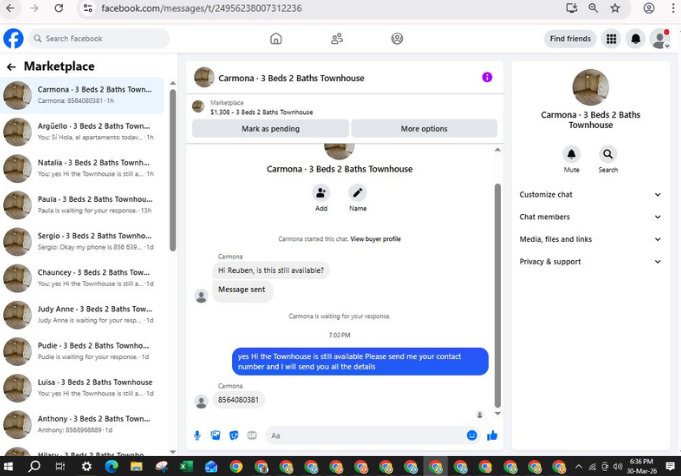Image resolution: width=681 pixels, height=476 pixels.
Task: Bookmark this page with star icon
Action: click(x=615, y=8)
